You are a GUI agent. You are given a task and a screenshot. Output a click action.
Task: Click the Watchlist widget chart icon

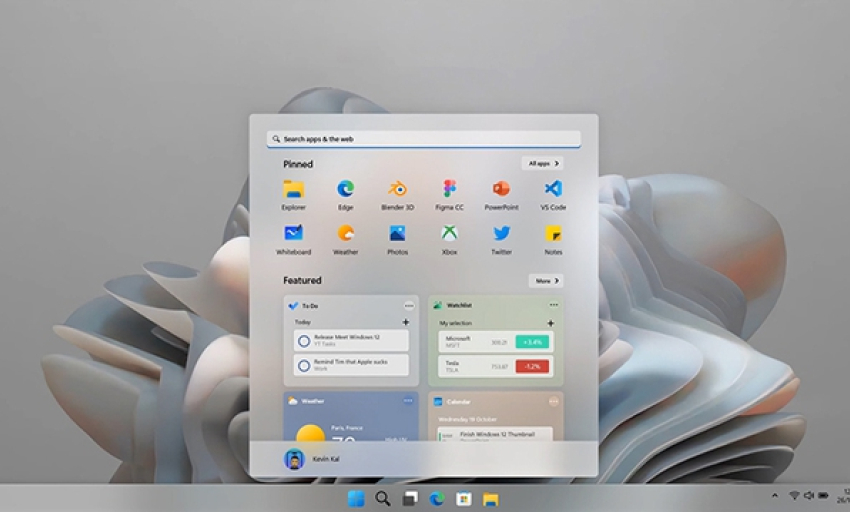(x=437, y=305)
